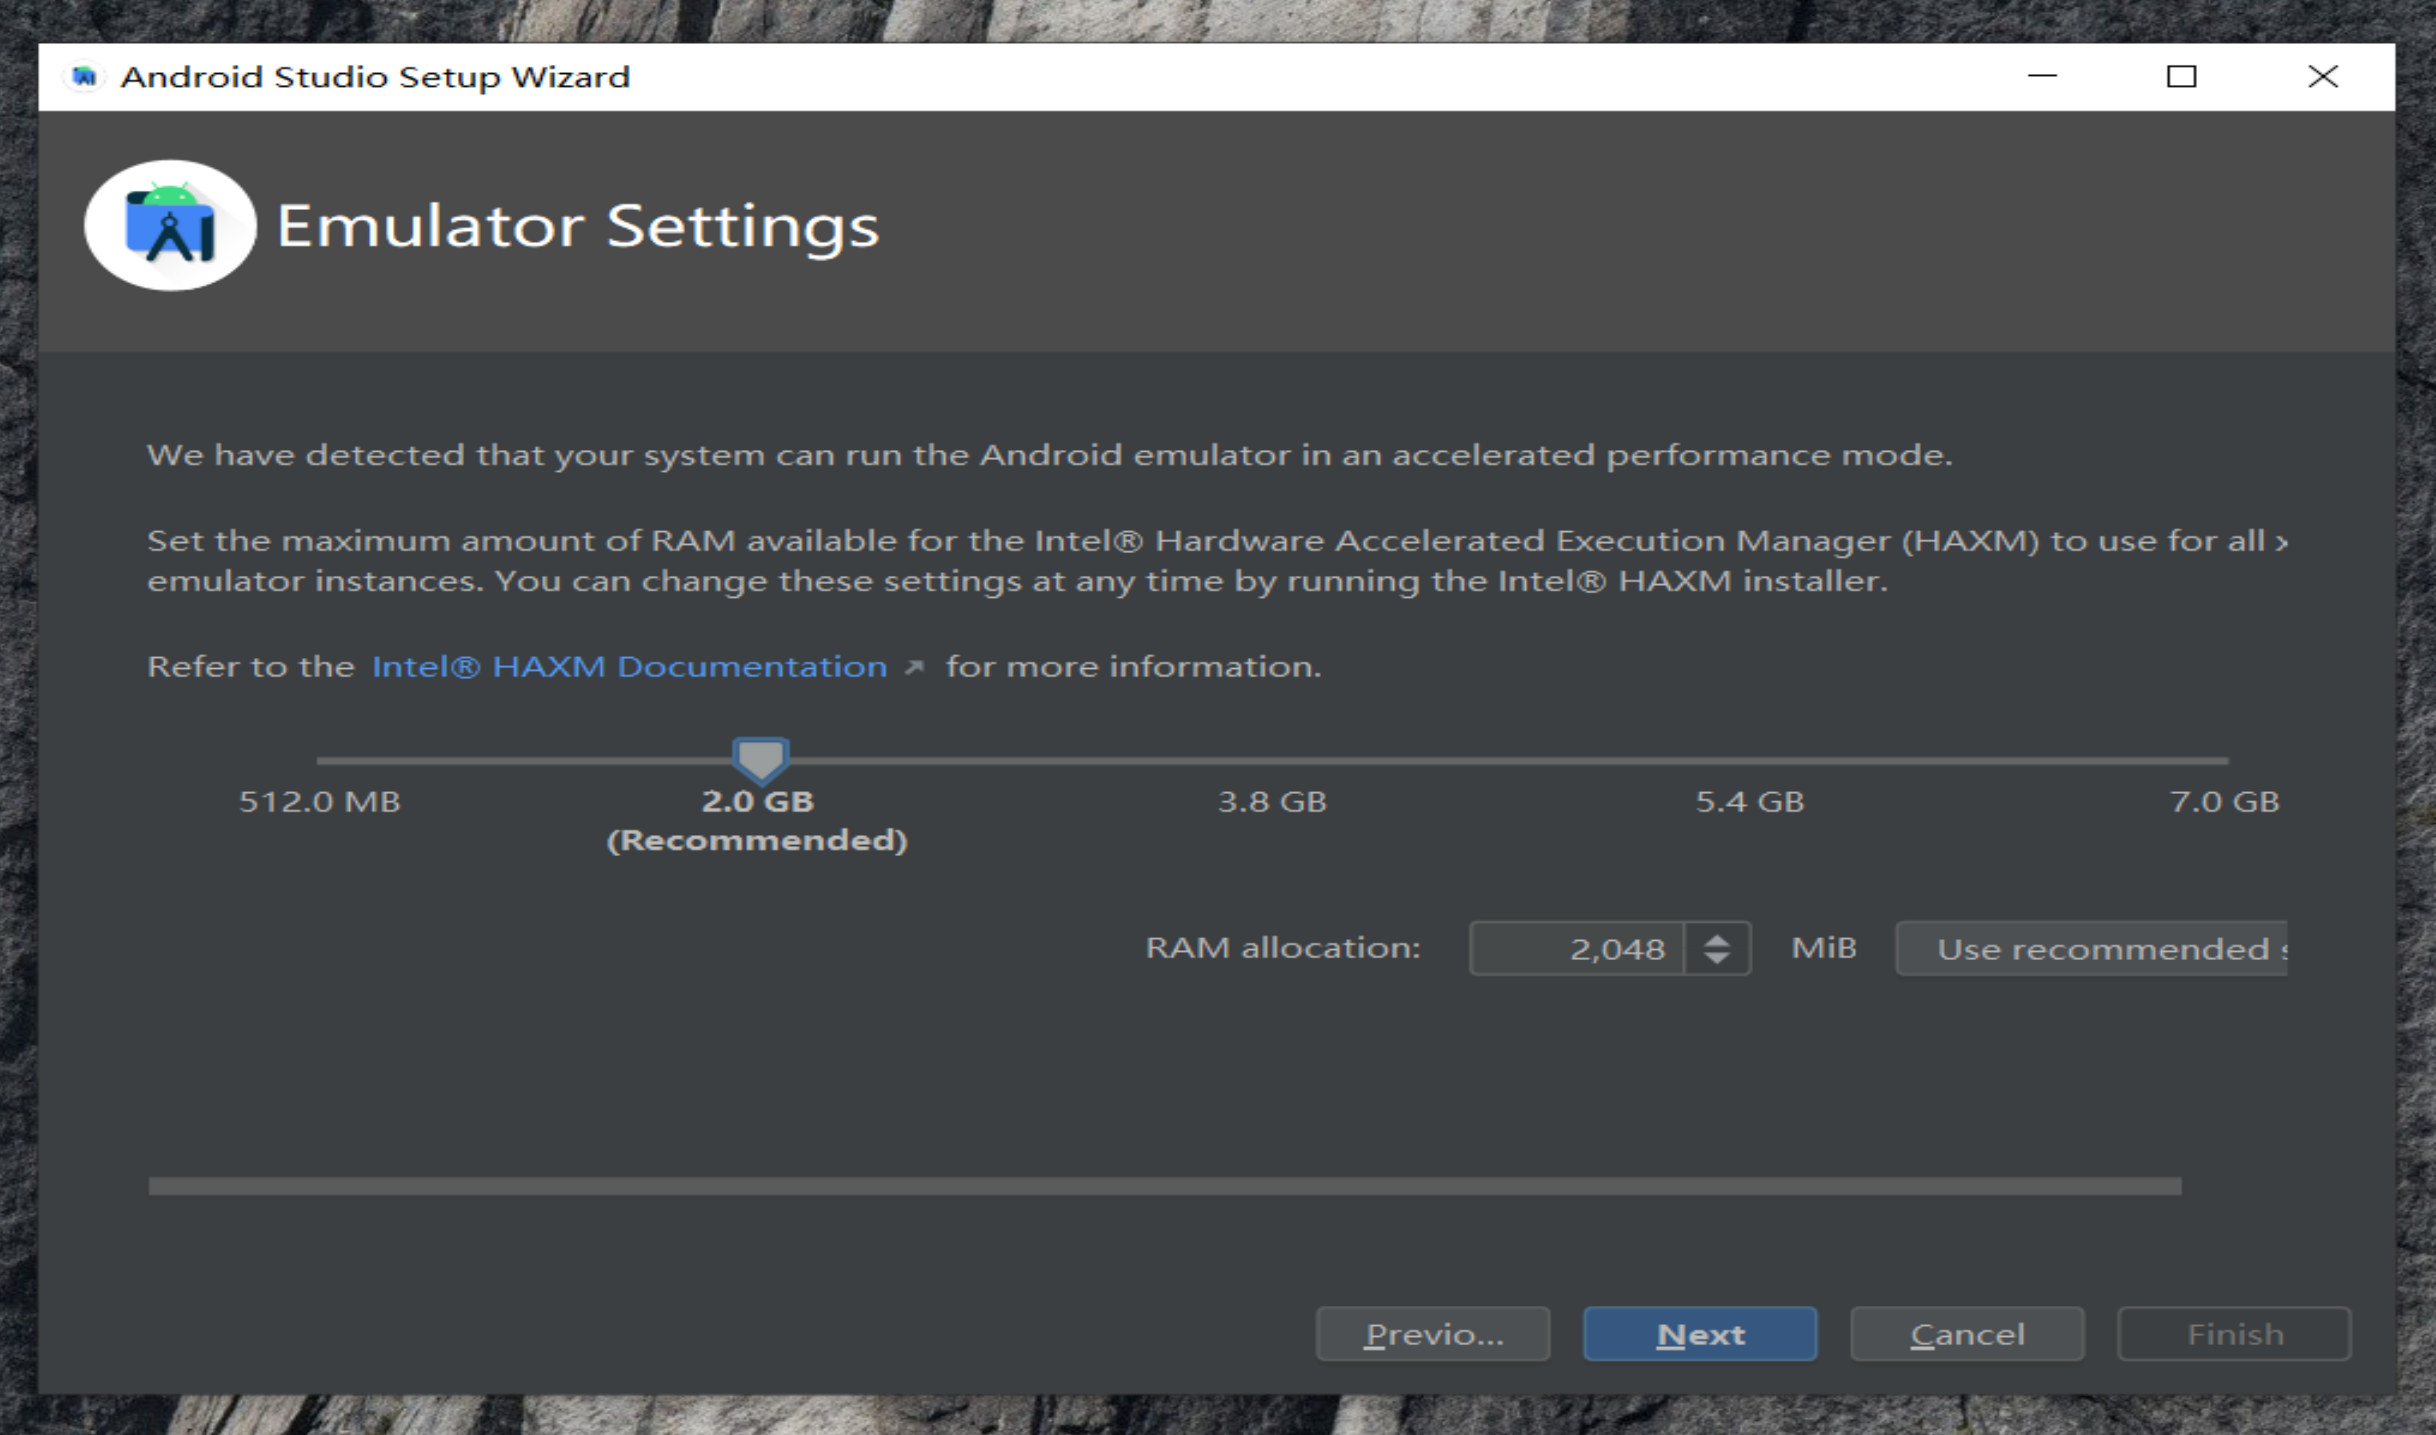The image size is (2436, 1435).
Task: Cancel the setup wizard
Action: point(1966,1334)
